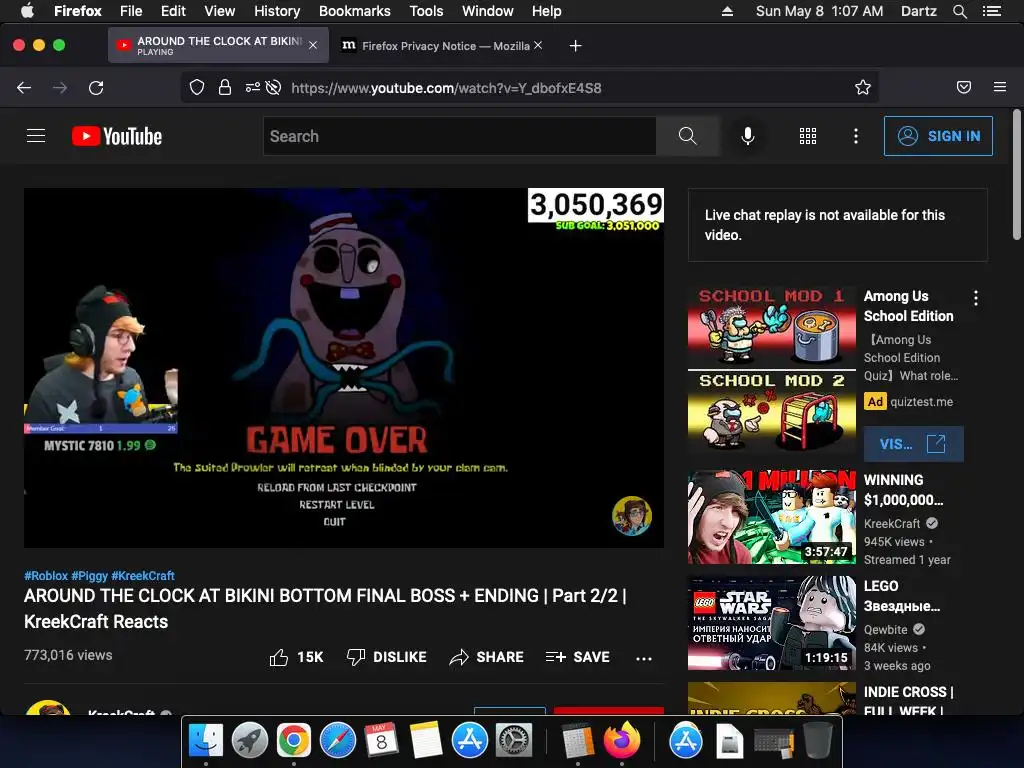The image size is (1024, 768).
Task: Open Spotlight search in menu bar
Action: click(x=959, y=11)
